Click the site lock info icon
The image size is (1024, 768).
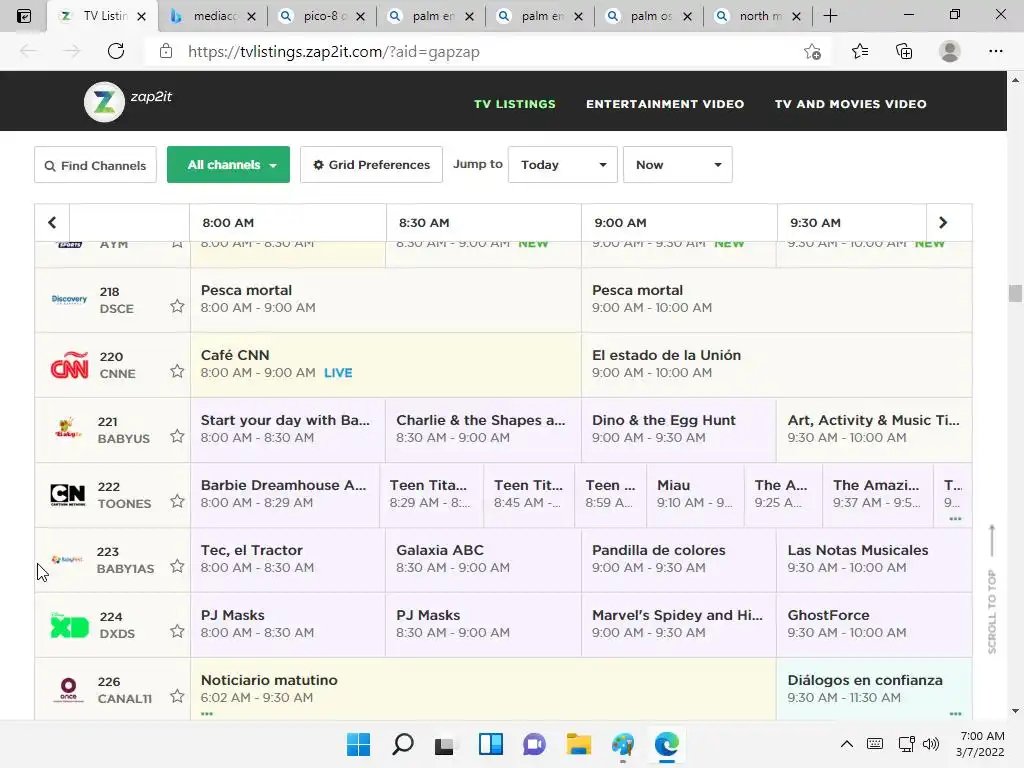(166, 51)
